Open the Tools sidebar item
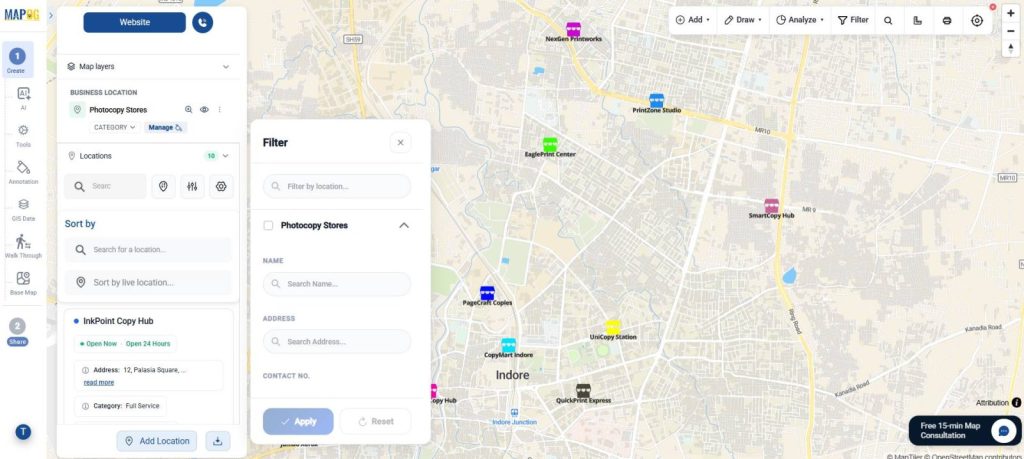This screenshot has width=1024, height=459. click(24, 135)
